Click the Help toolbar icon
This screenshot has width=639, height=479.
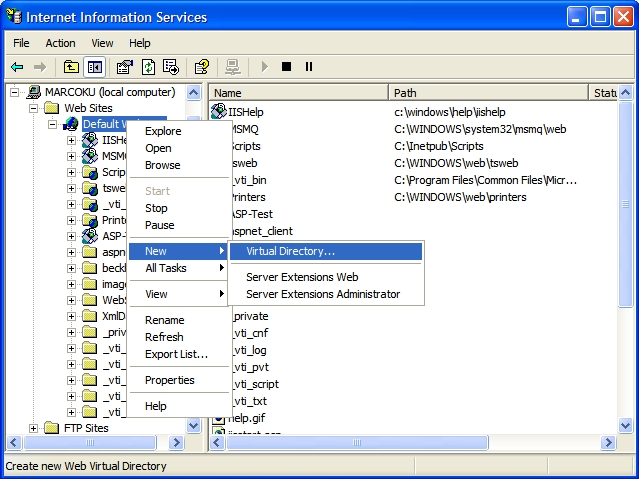202,67
